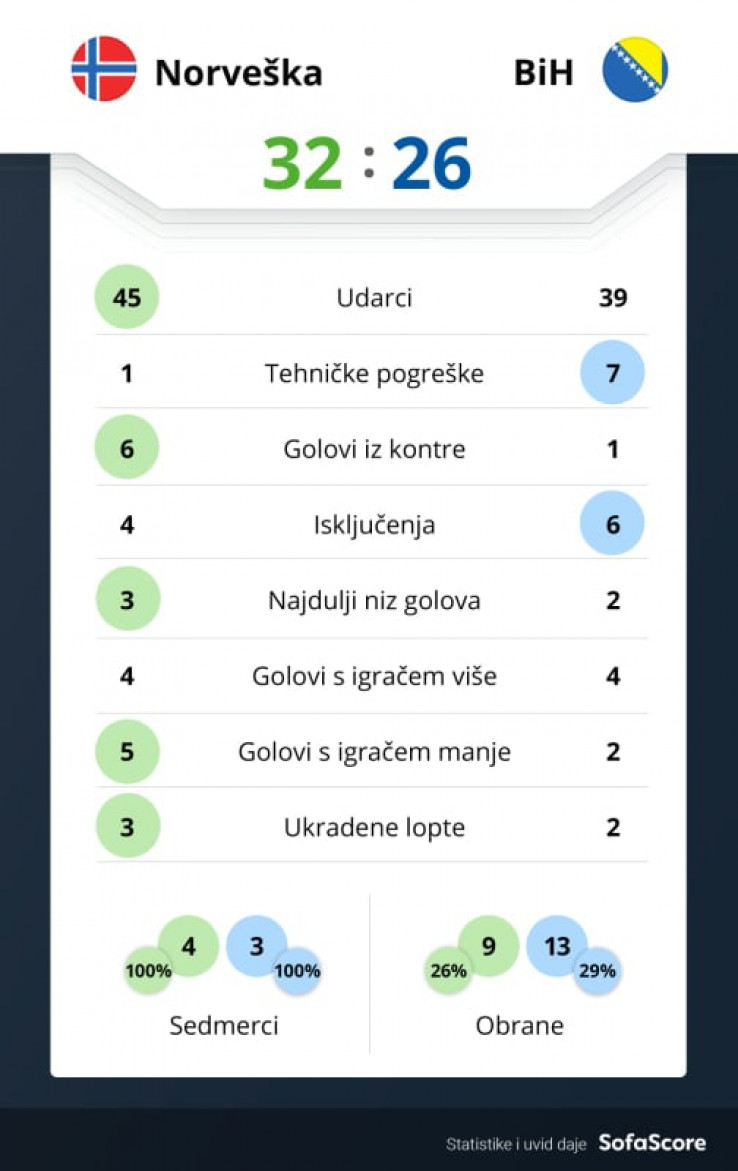Click the Obrane section label
The image size is (738, 1171).
click(x=520, y=1025)
